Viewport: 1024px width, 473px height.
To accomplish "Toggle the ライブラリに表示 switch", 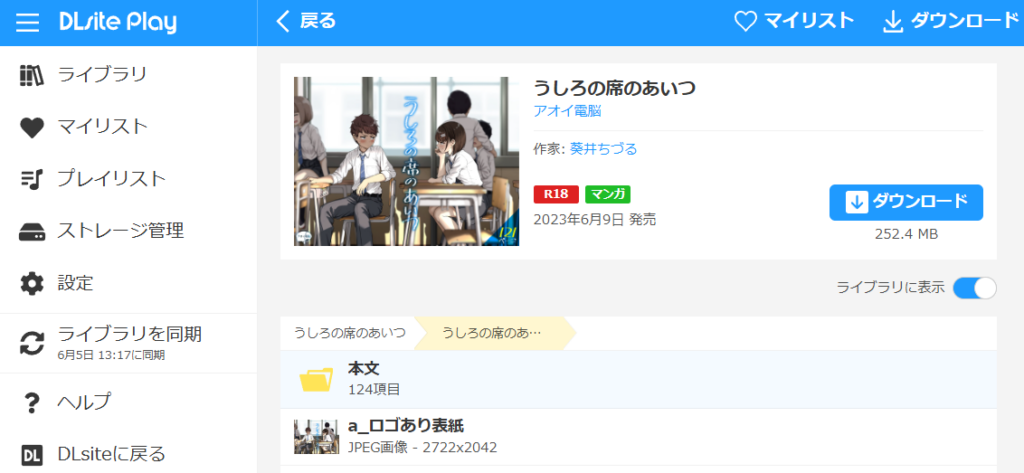I will pyautogui.click(x=974, y=288).
